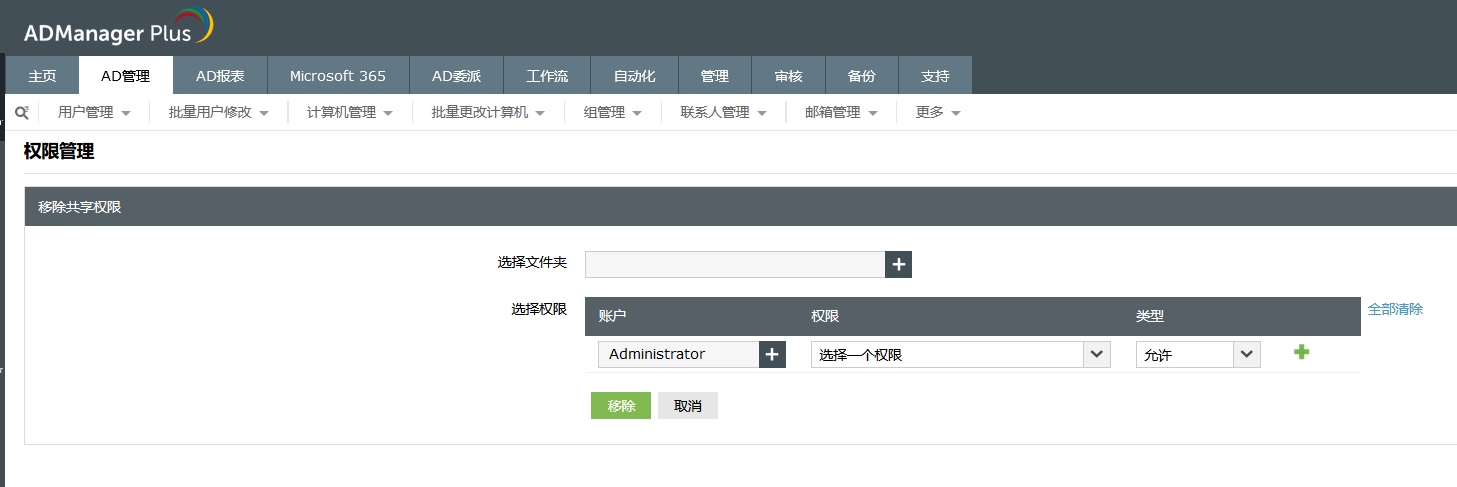Open 选择一个权限 permission dropdown
Viewport: 1457px width, 487px height.
961,354
